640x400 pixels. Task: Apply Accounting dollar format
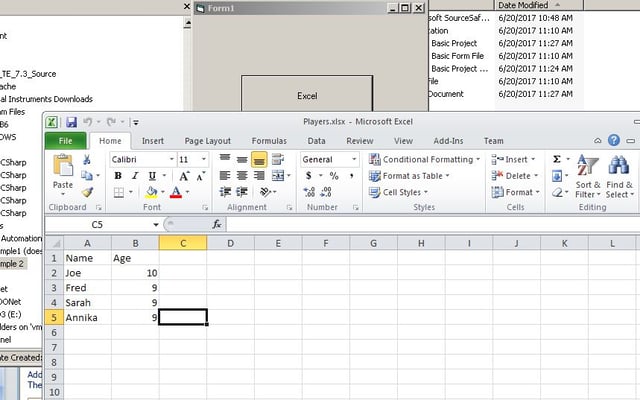[x=309, y=176]
